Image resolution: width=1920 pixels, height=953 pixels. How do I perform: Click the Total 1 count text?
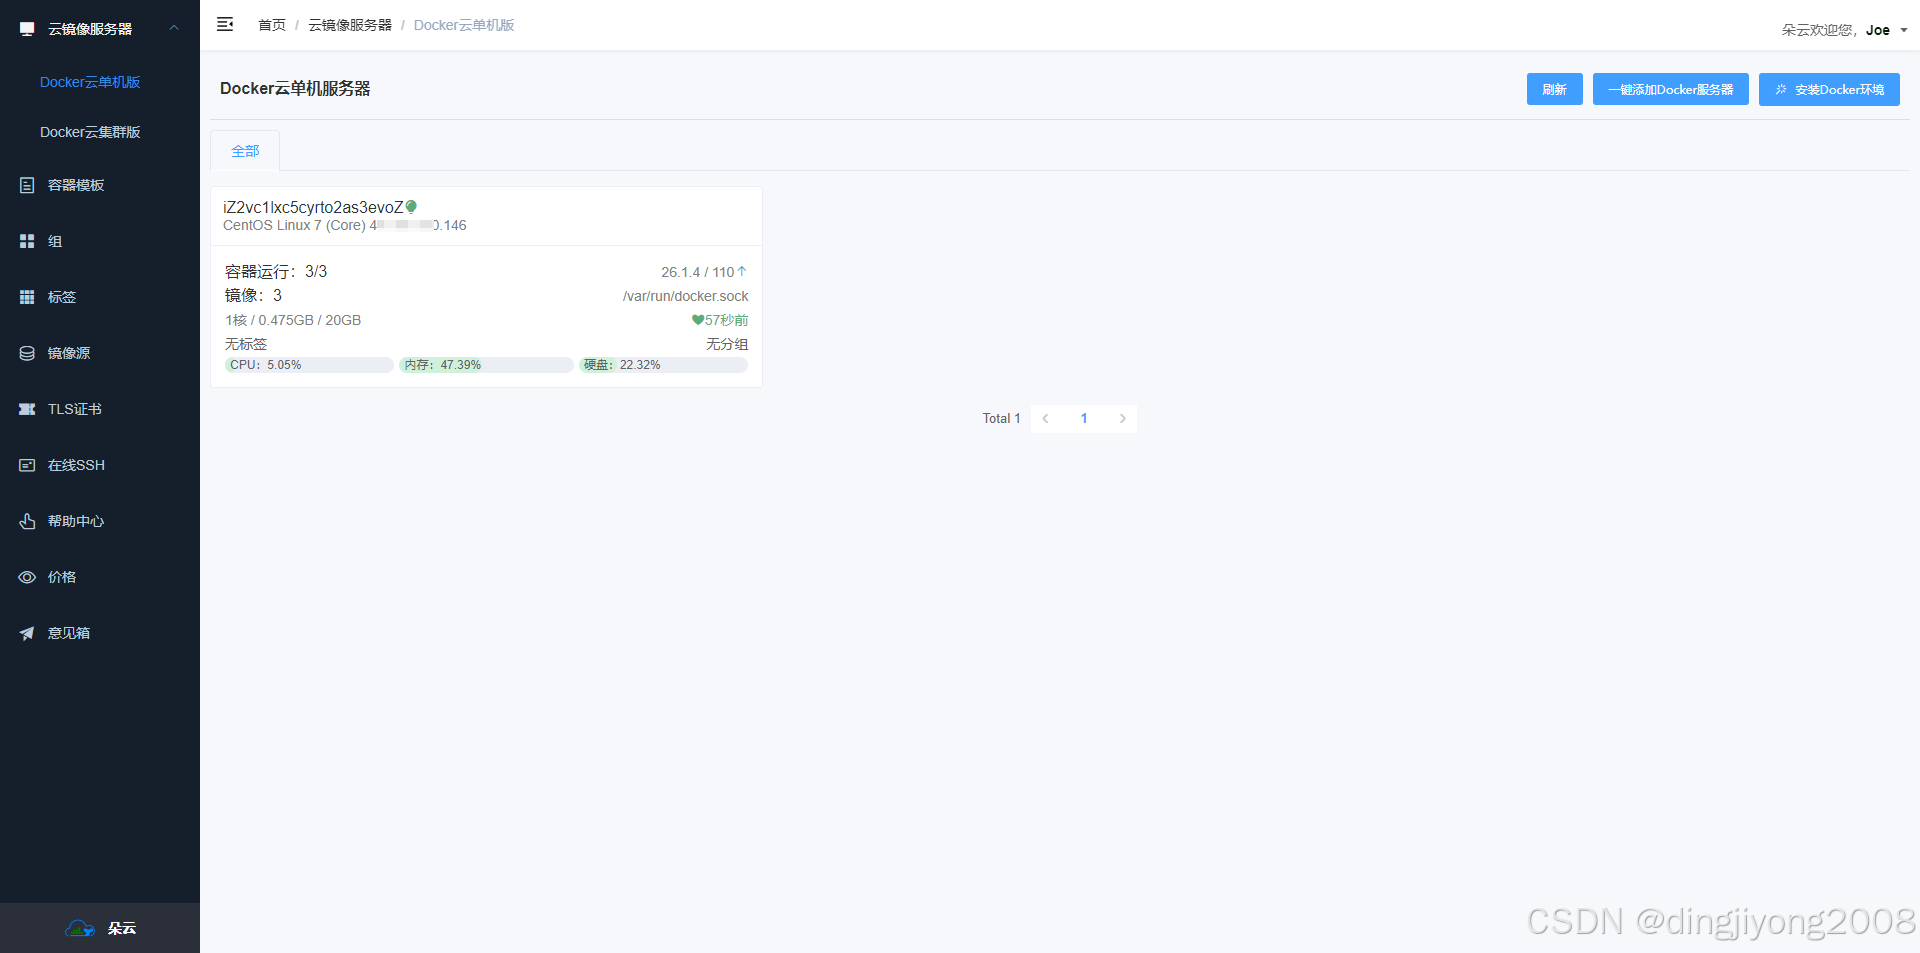point(1001,418)
